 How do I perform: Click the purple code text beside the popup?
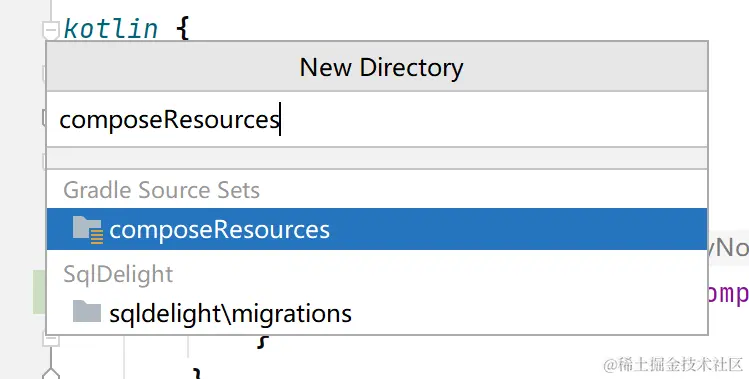[728, 292]
